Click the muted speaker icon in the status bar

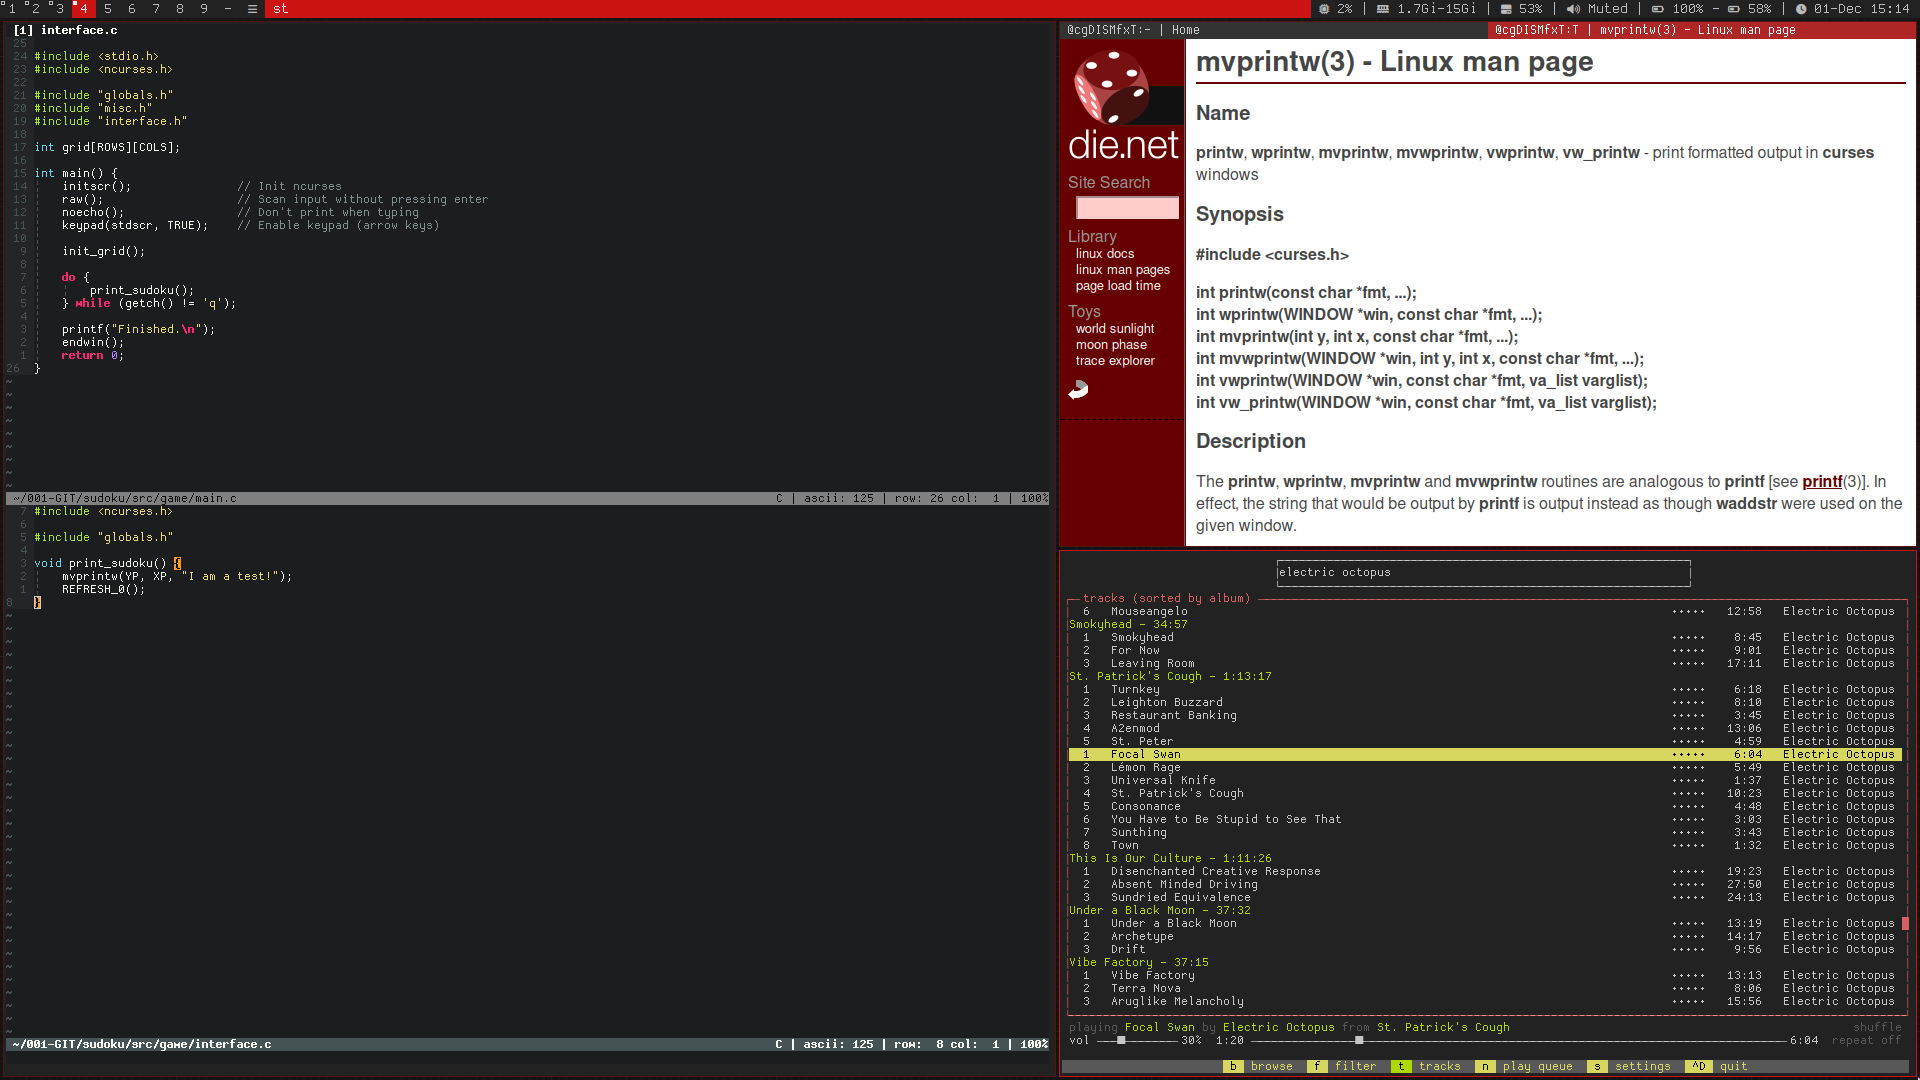pos(1573,8)
